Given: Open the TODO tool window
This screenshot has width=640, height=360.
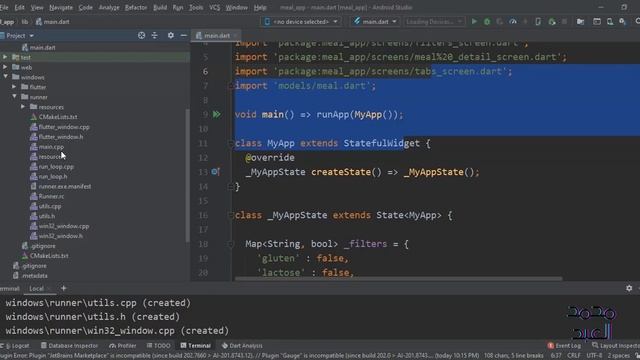Looking at the screenshot, I should tap(158, 346).
